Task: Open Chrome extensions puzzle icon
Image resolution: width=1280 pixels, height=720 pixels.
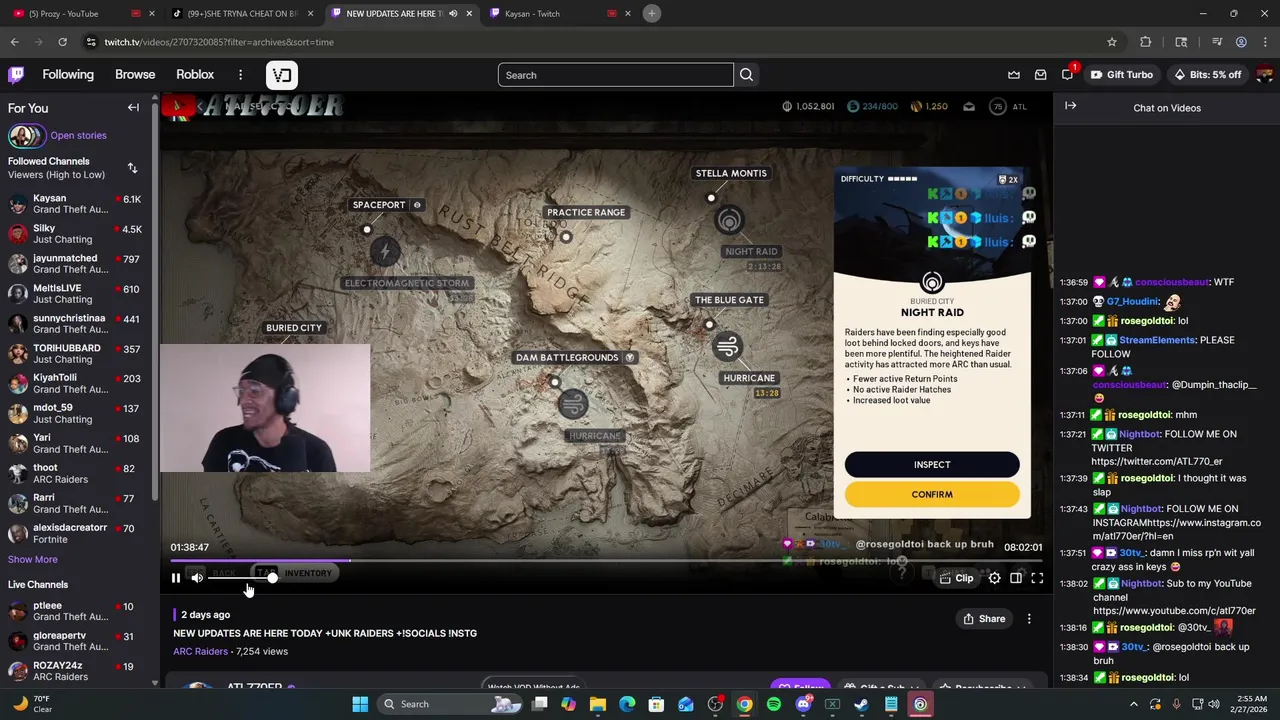Action: 1146,42
